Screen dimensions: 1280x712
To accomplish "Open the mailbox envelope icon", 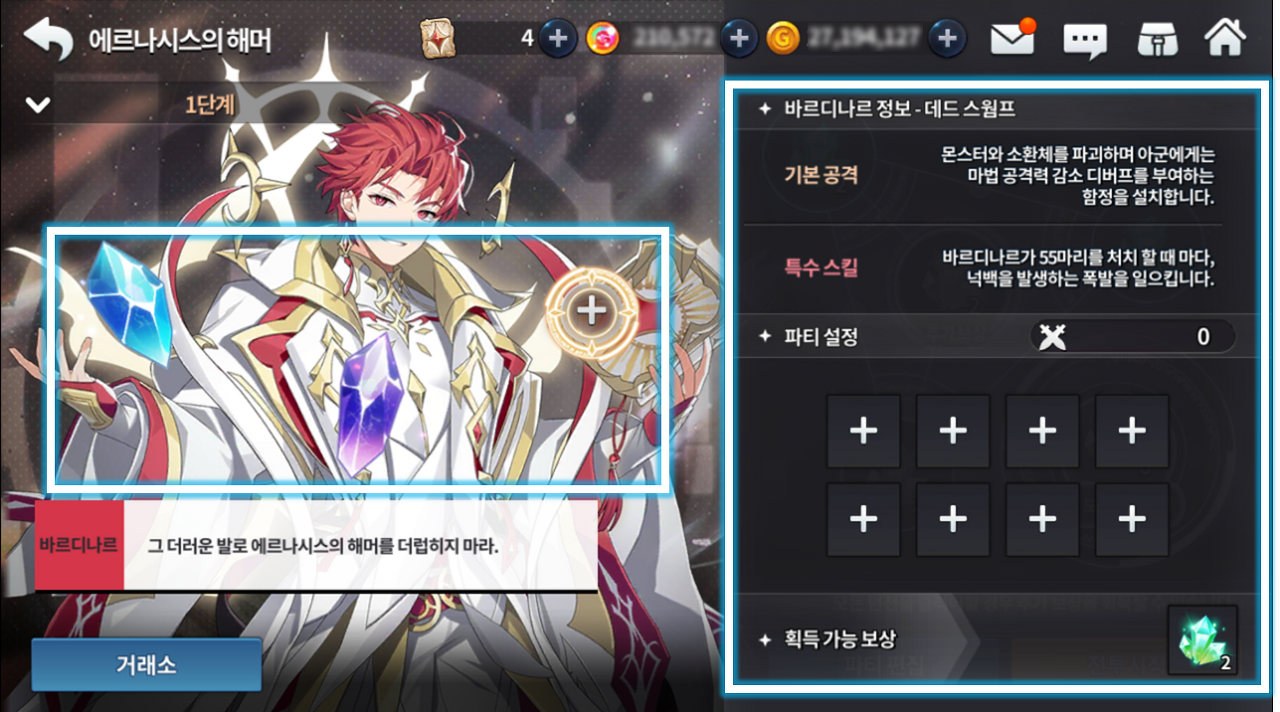I will [x=1012, y=38].
